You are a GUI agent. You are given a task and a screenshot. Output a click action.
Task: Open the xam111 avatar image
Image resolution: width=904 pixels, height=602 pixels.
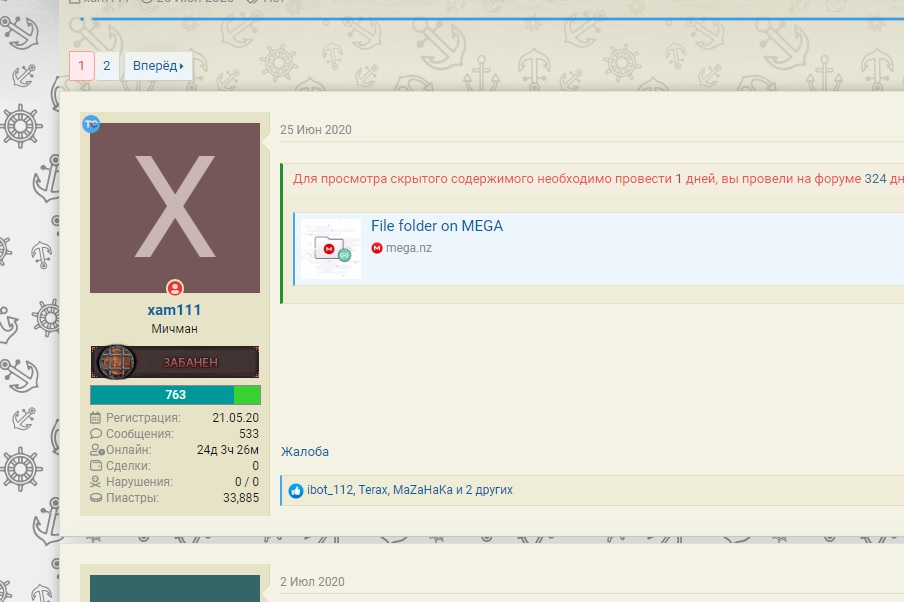(x=175, y=208)
